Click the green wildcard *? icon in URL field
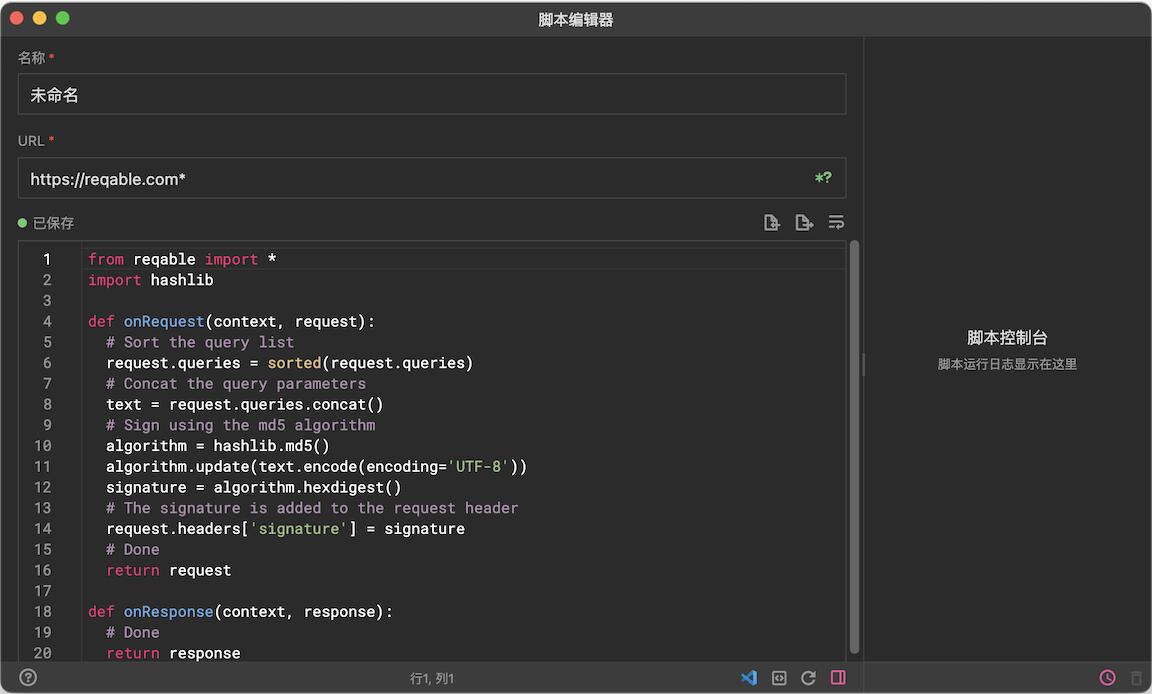 point(823,179)
